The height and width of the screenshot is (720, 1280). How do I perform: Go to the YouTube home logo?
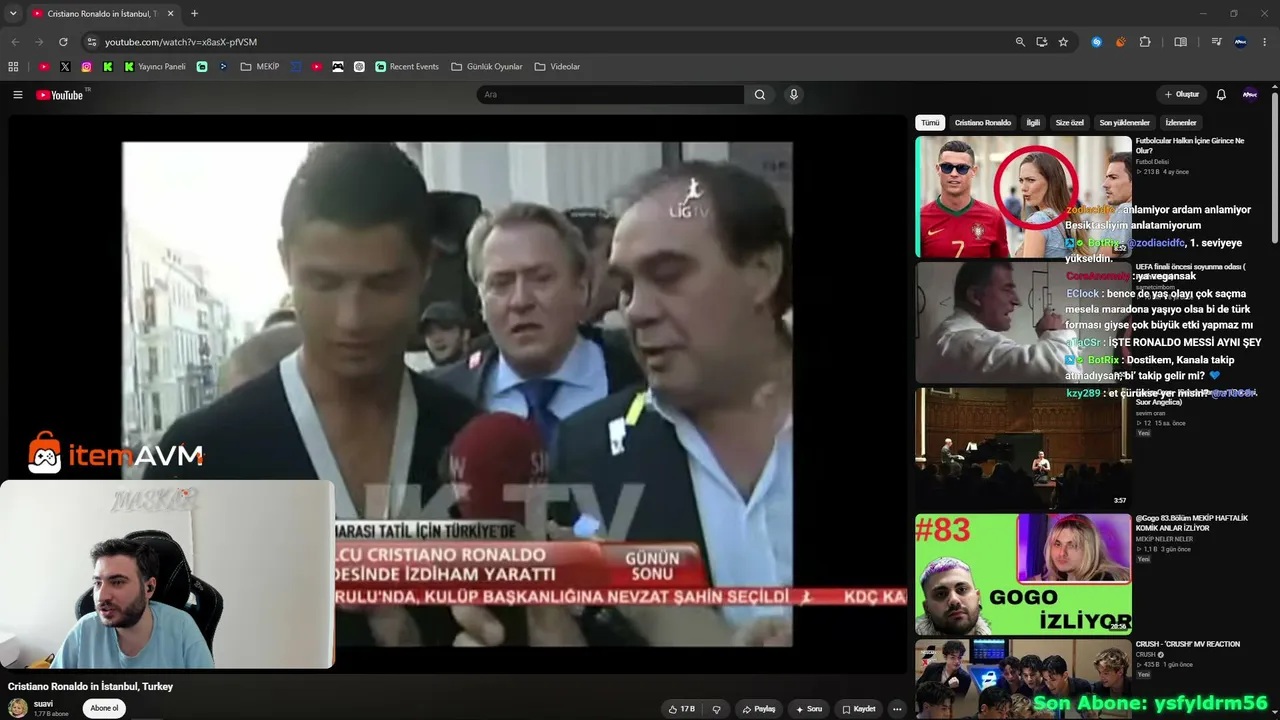[60, 95]
